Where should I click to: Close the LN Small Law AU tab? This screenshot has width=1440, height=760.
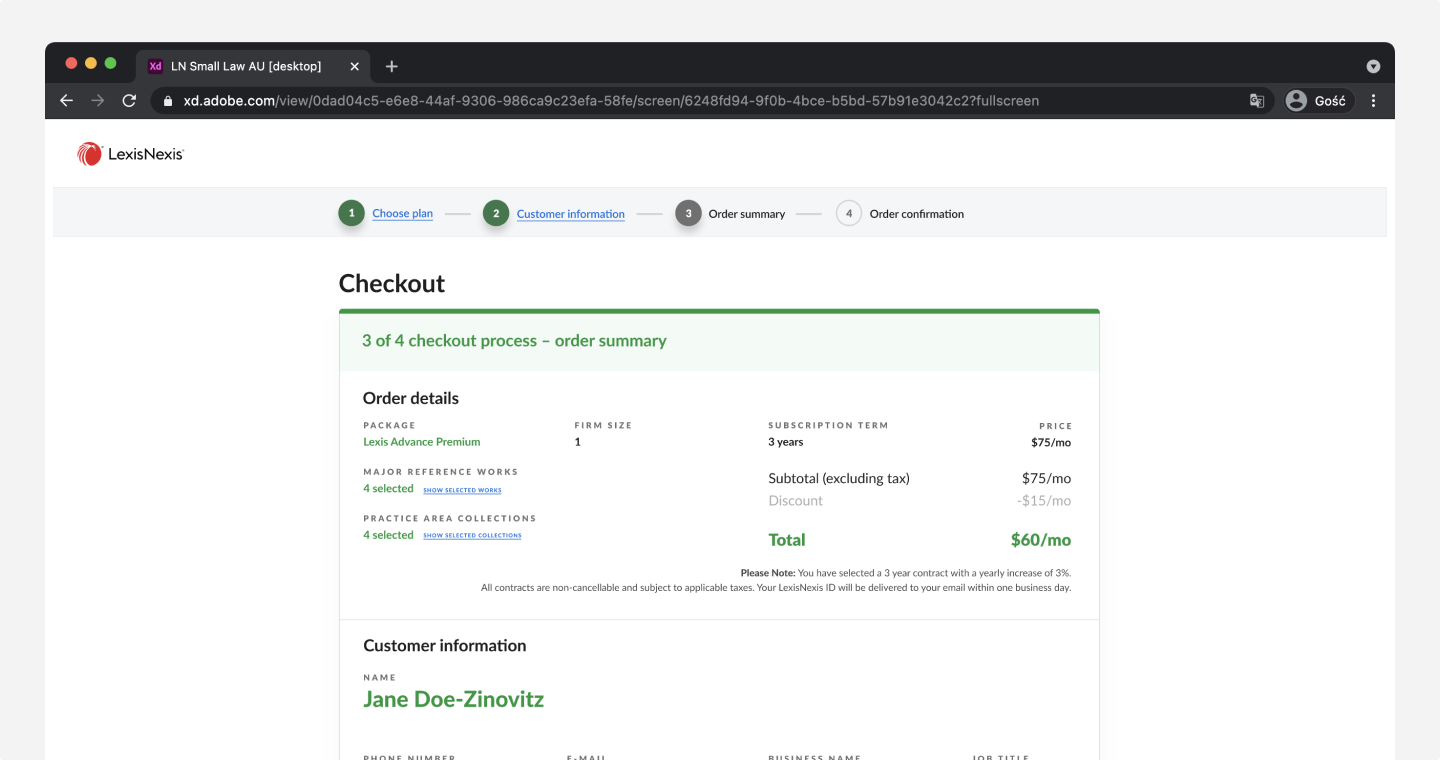[354, 66]
